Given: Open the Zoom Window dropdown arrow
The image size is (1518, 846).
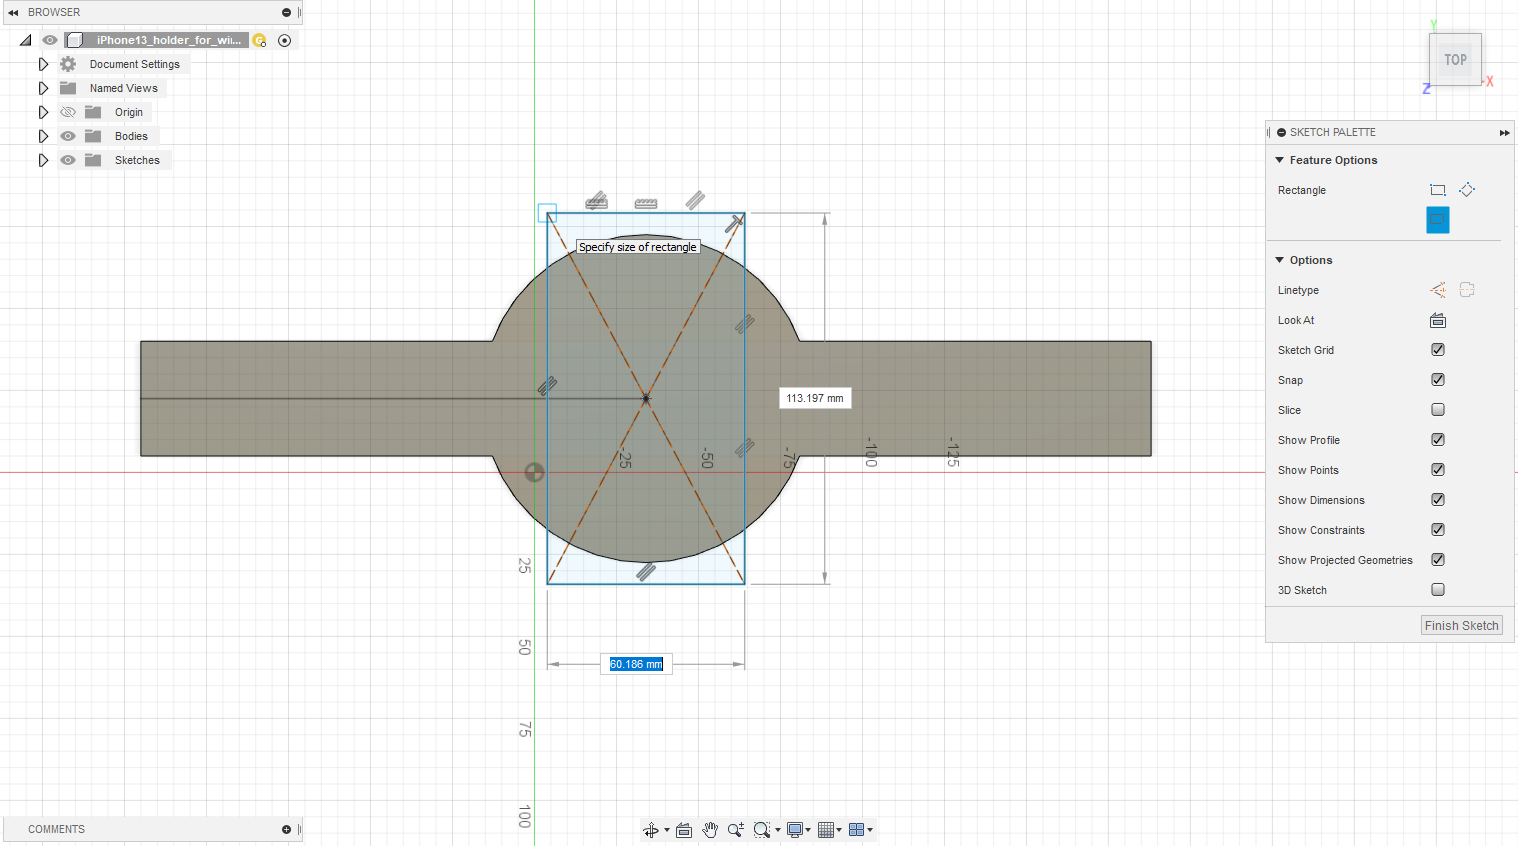Looking at the screenshot, I should [x=778, y=830].
